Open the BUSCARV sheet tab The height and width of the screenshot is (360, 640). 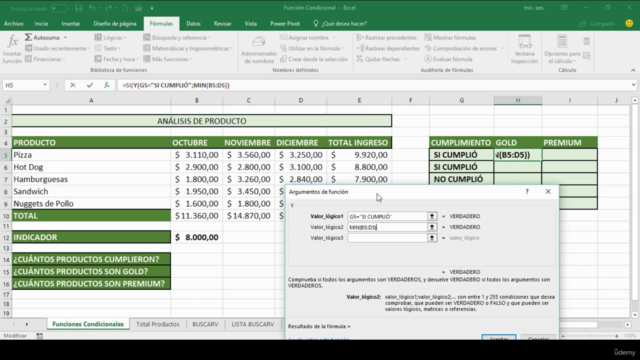point(205,324)
